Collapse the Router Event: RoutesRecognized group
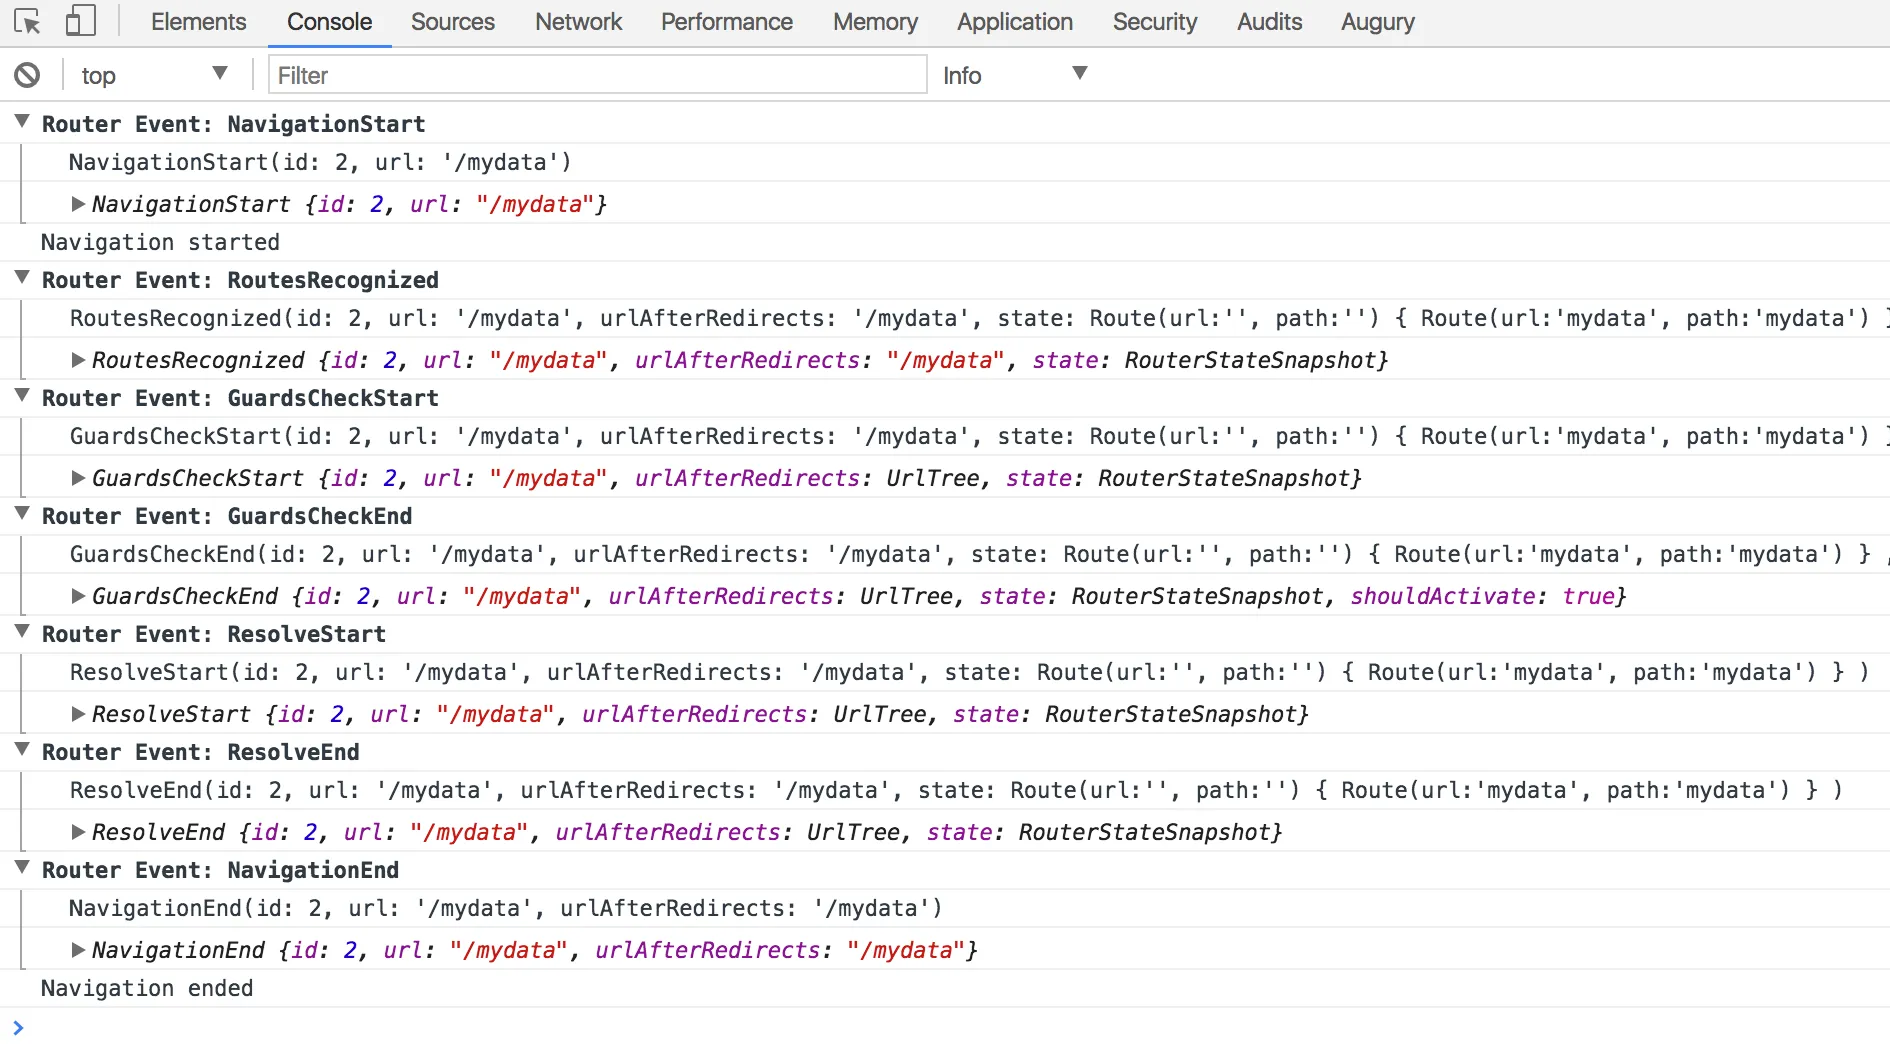Screen dimensions: 1890x1044 [22, 278]
